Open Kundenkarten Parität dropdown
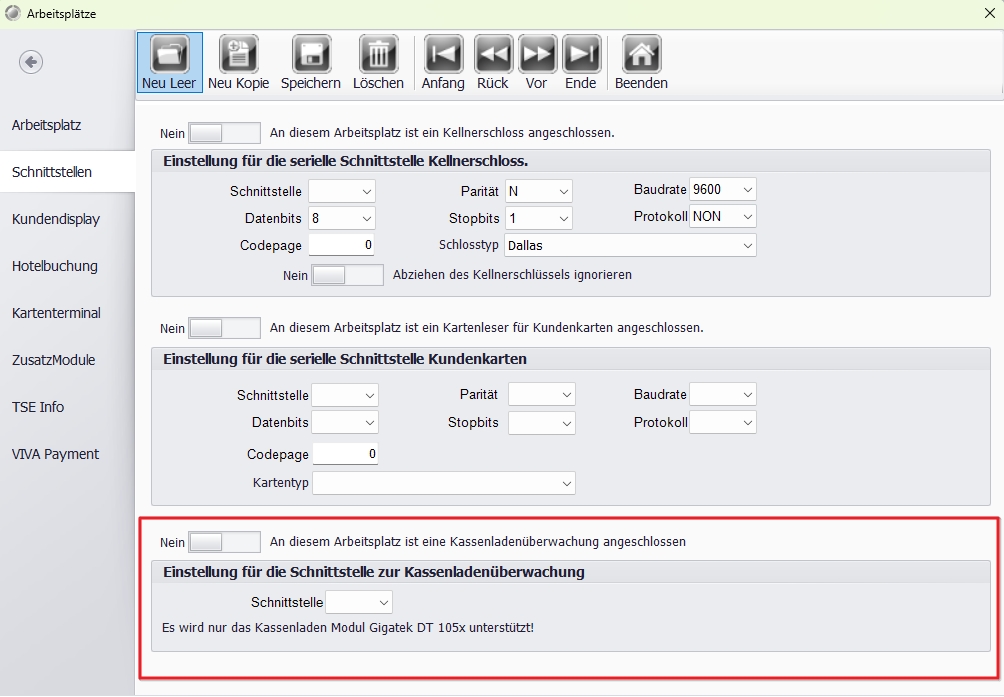The height and width of the screenshot is (697, 1004). pyautogui.click(x=542, y=394)
